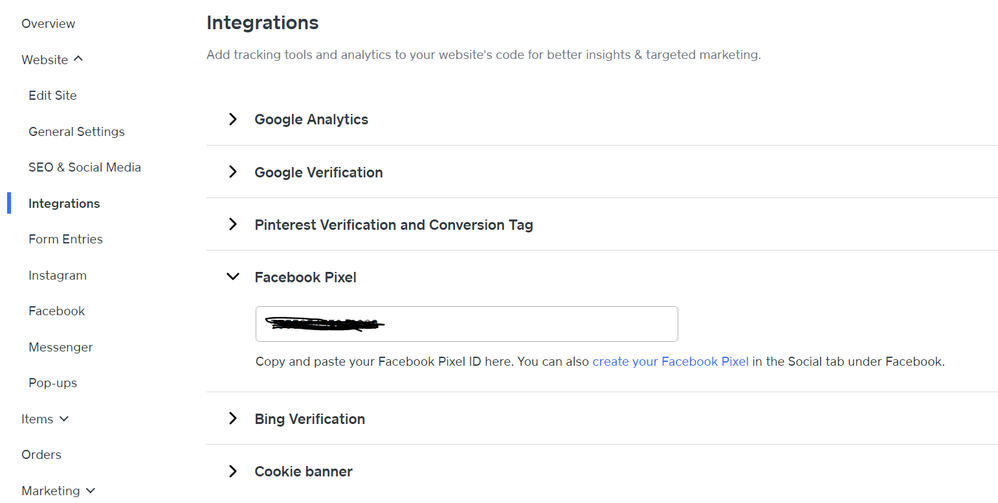The image size is (998, 503).
Task: Open the Messenger sidebar item
Action: click(60, 348)
